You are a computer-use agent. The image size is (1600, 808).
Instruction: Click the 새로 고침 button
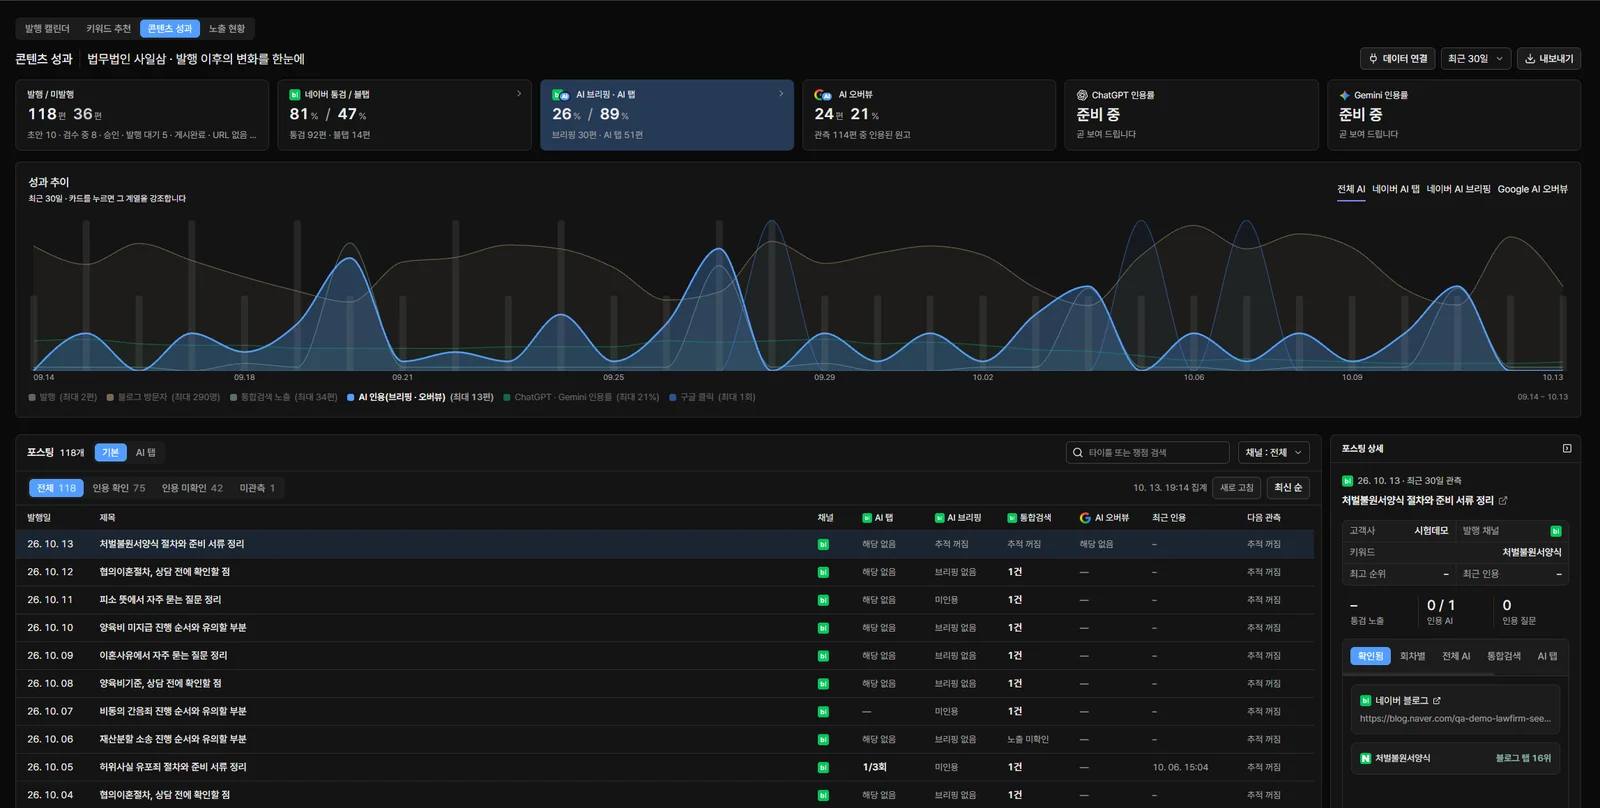pyautogui.click(x=1237, y=488)
